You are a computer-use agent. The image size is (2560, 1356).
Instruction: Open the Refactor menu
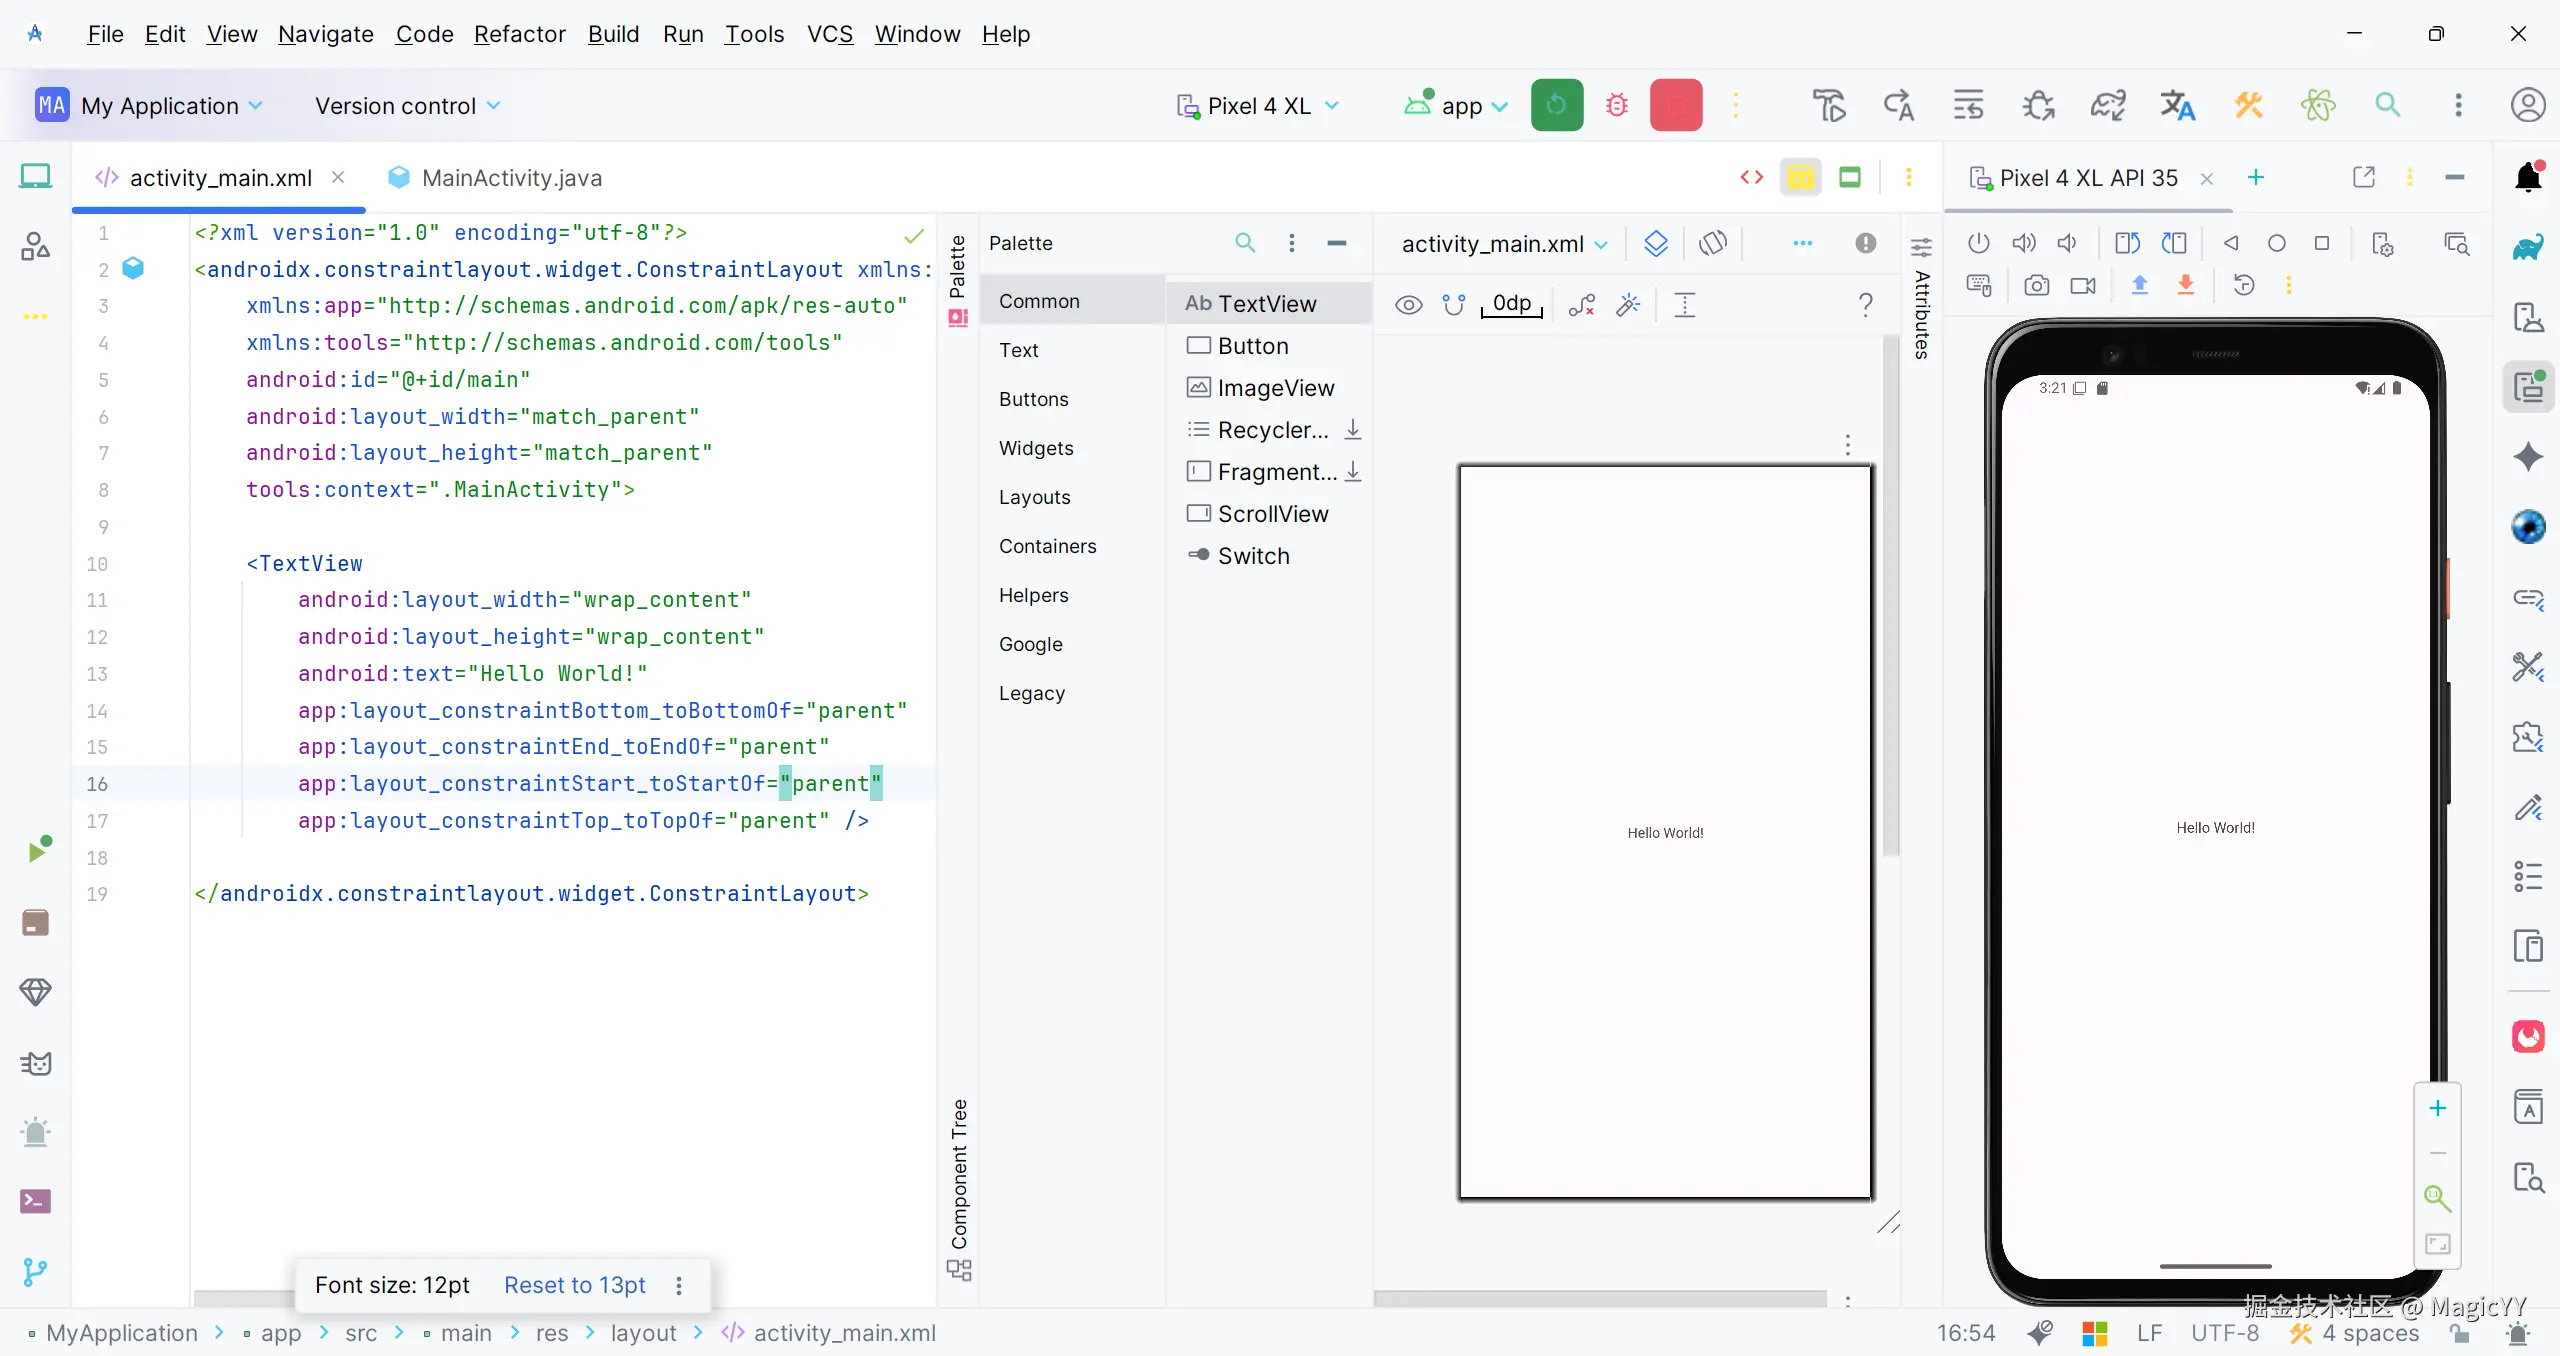(x=519, y=34)
